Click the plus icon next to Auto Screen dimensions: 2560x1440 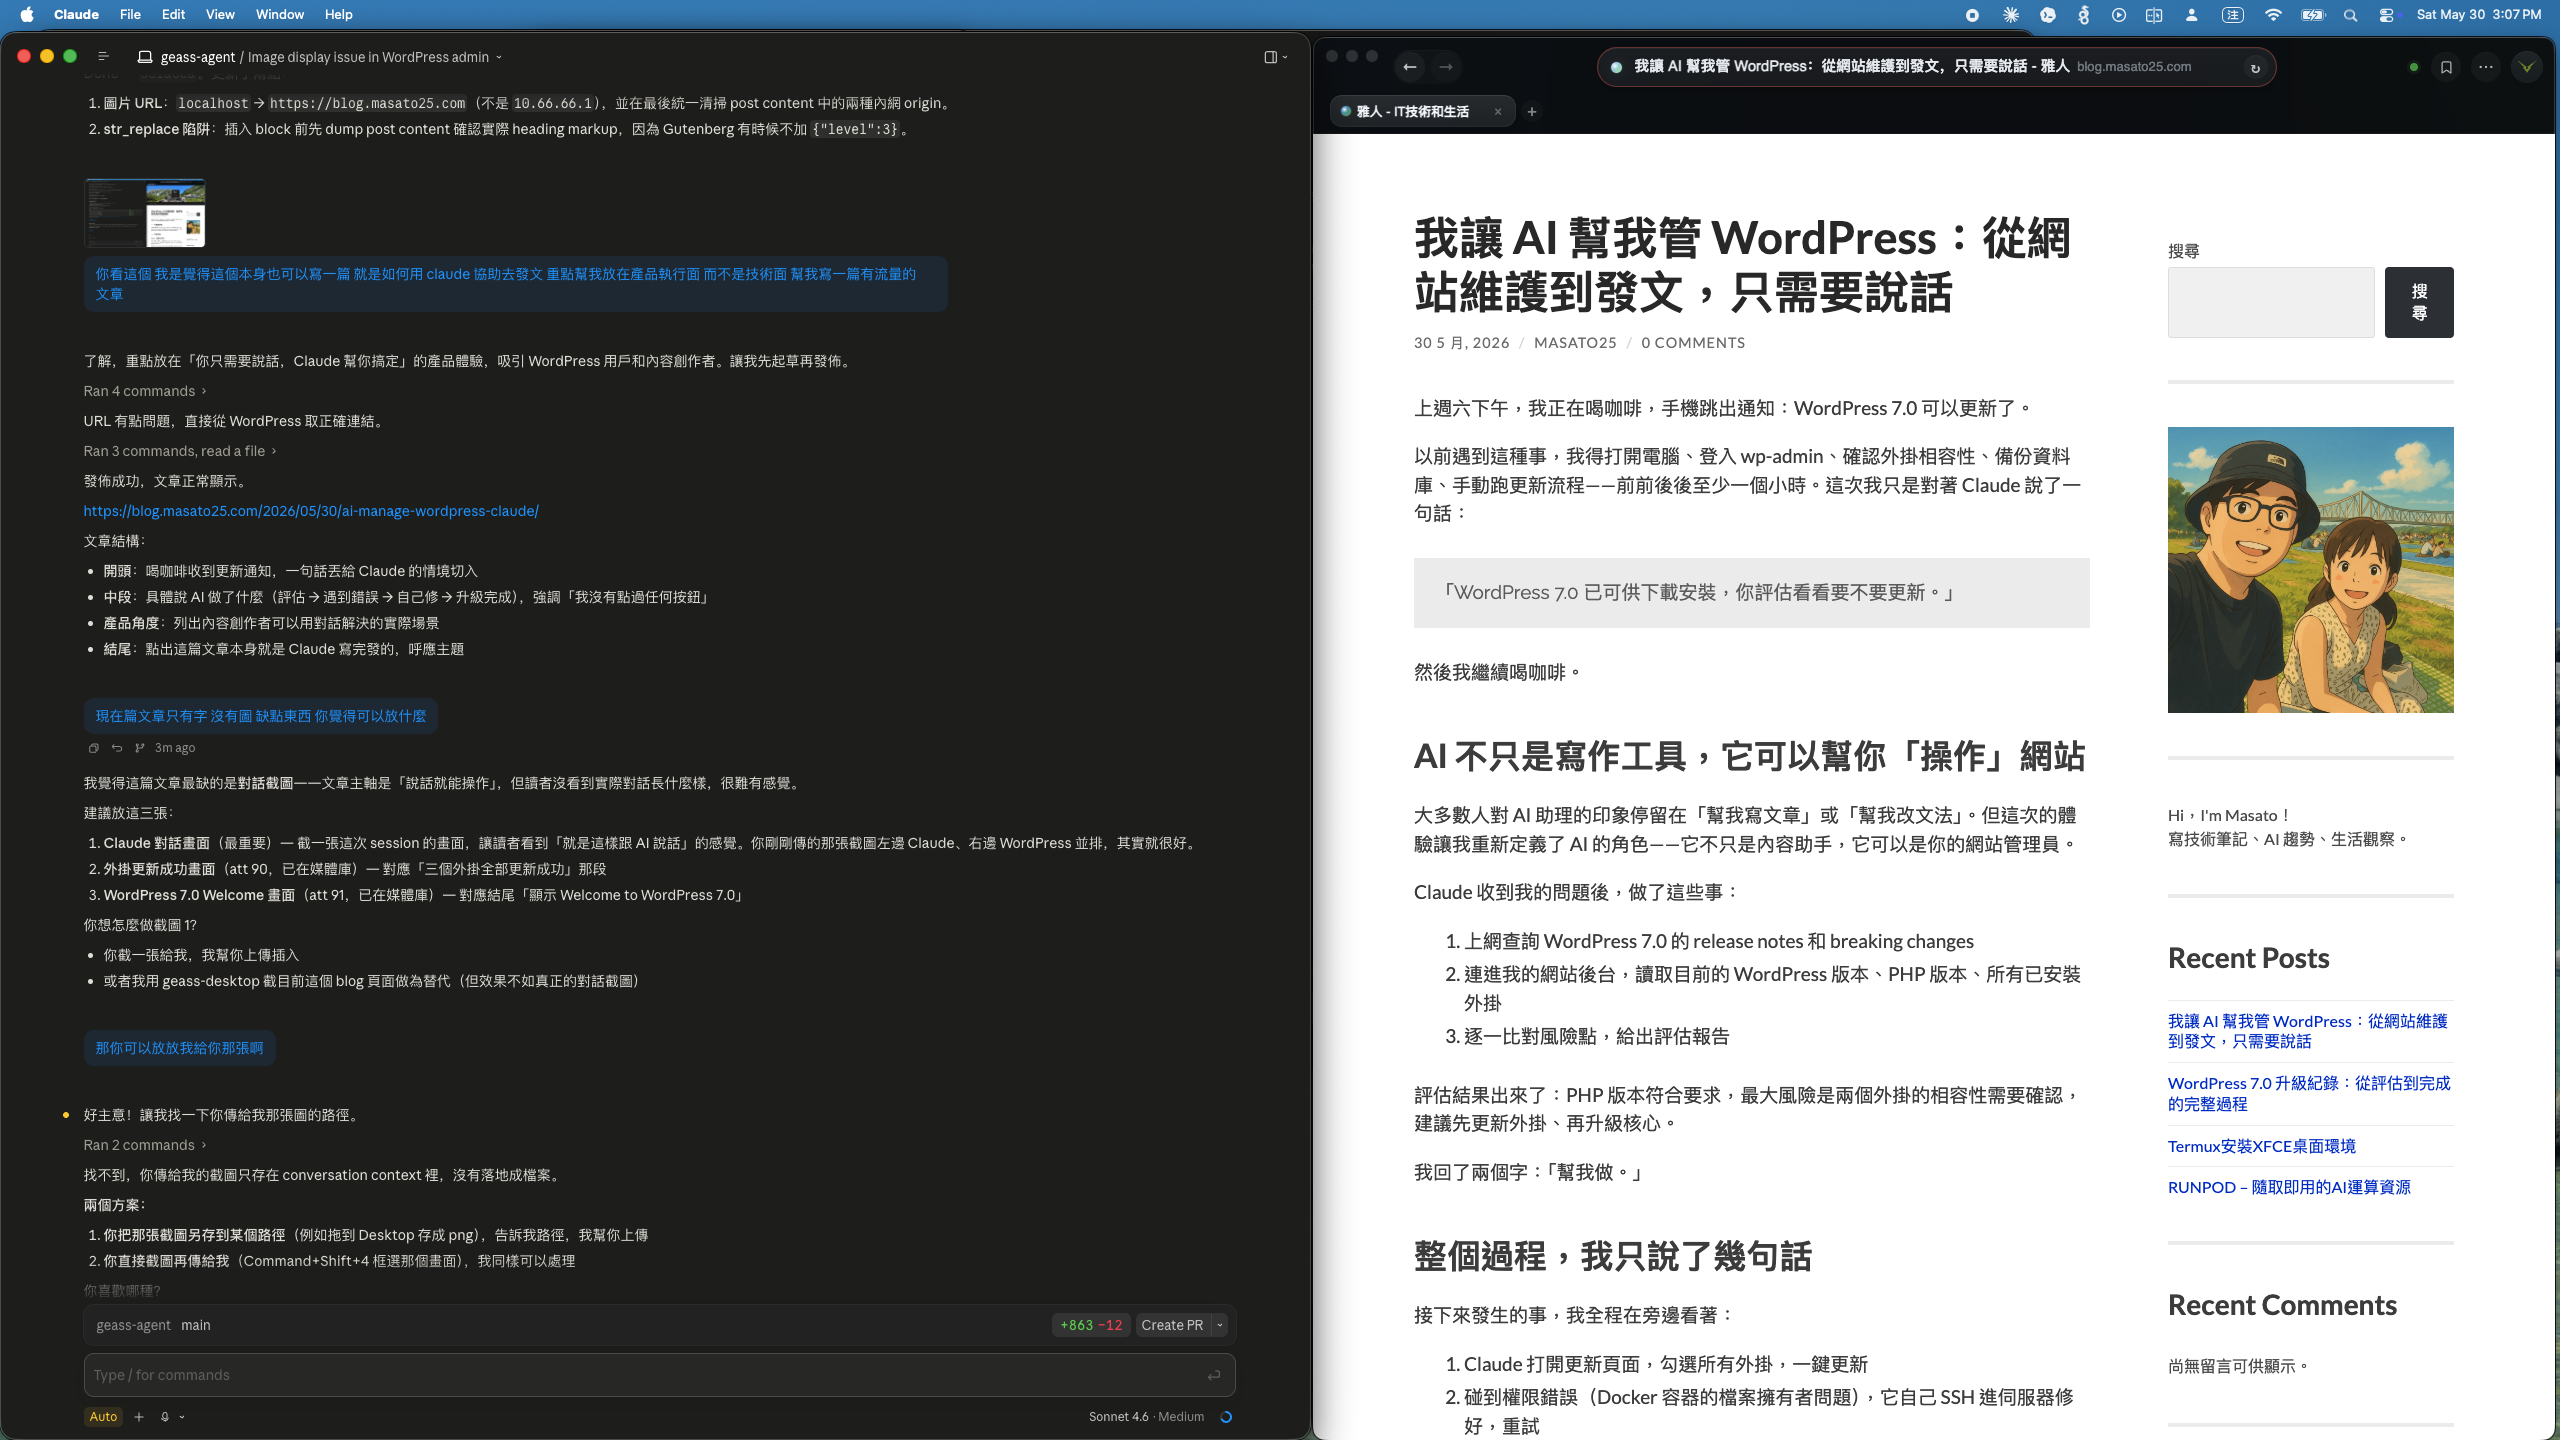(x=139, y=1417)
